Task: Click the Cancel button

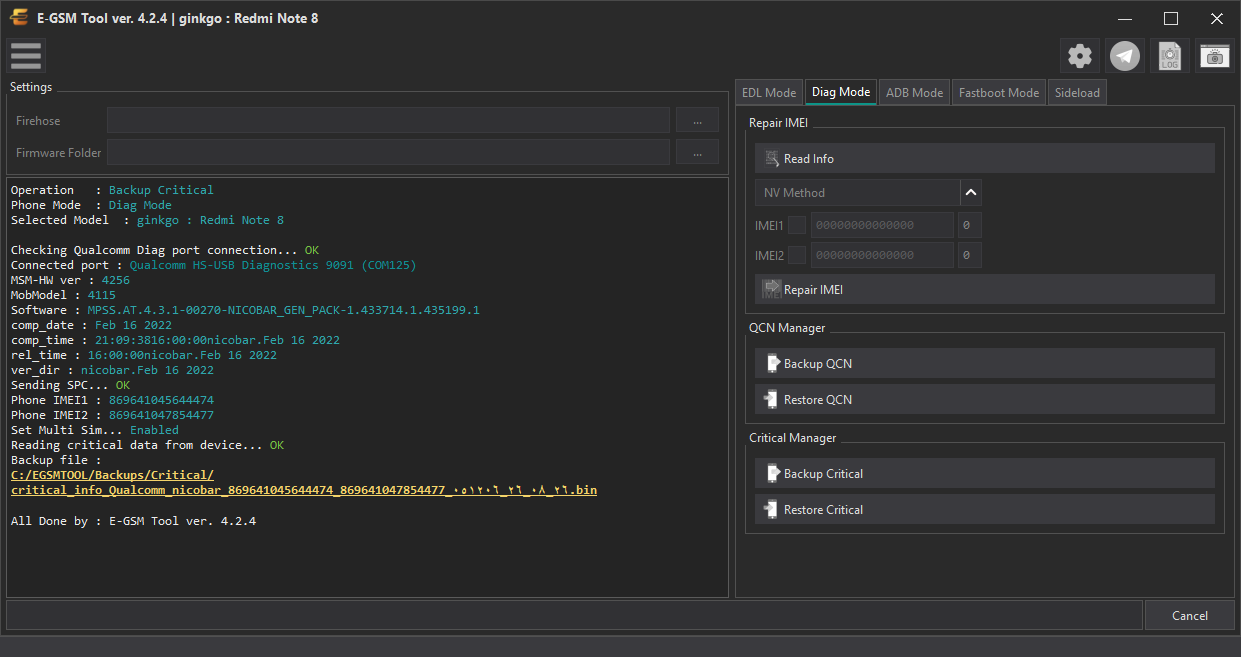Action: [x=1189, y=615]
